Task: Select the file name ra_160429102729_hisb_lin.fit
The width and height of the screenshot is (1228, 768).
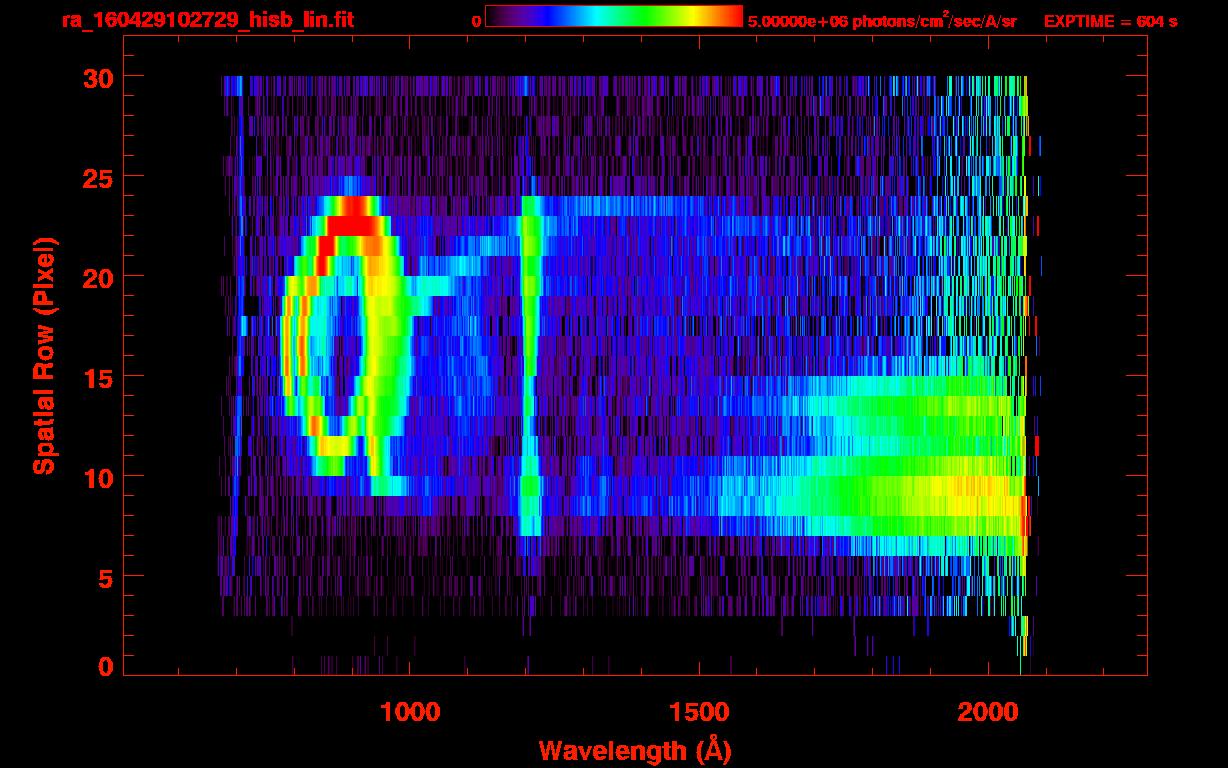Action: (207, 20)
